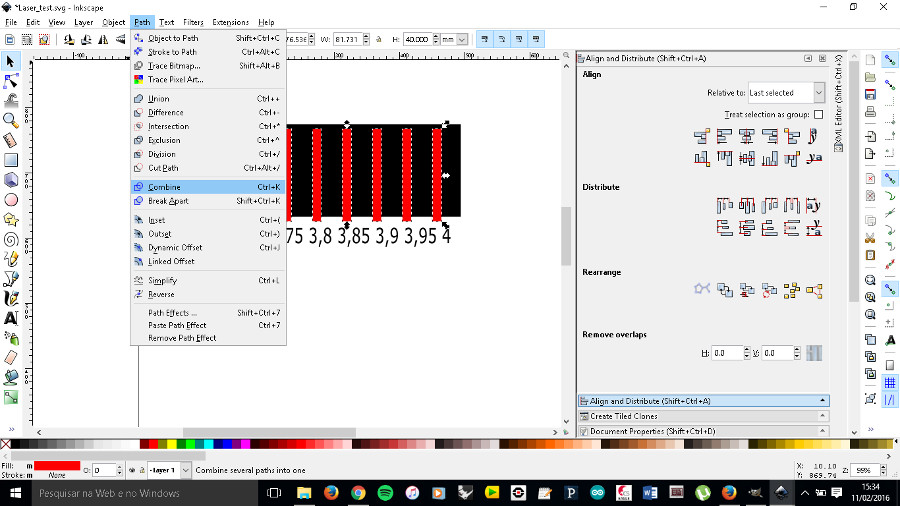Click Select all objects icon in toolbar

coord(10,40)
